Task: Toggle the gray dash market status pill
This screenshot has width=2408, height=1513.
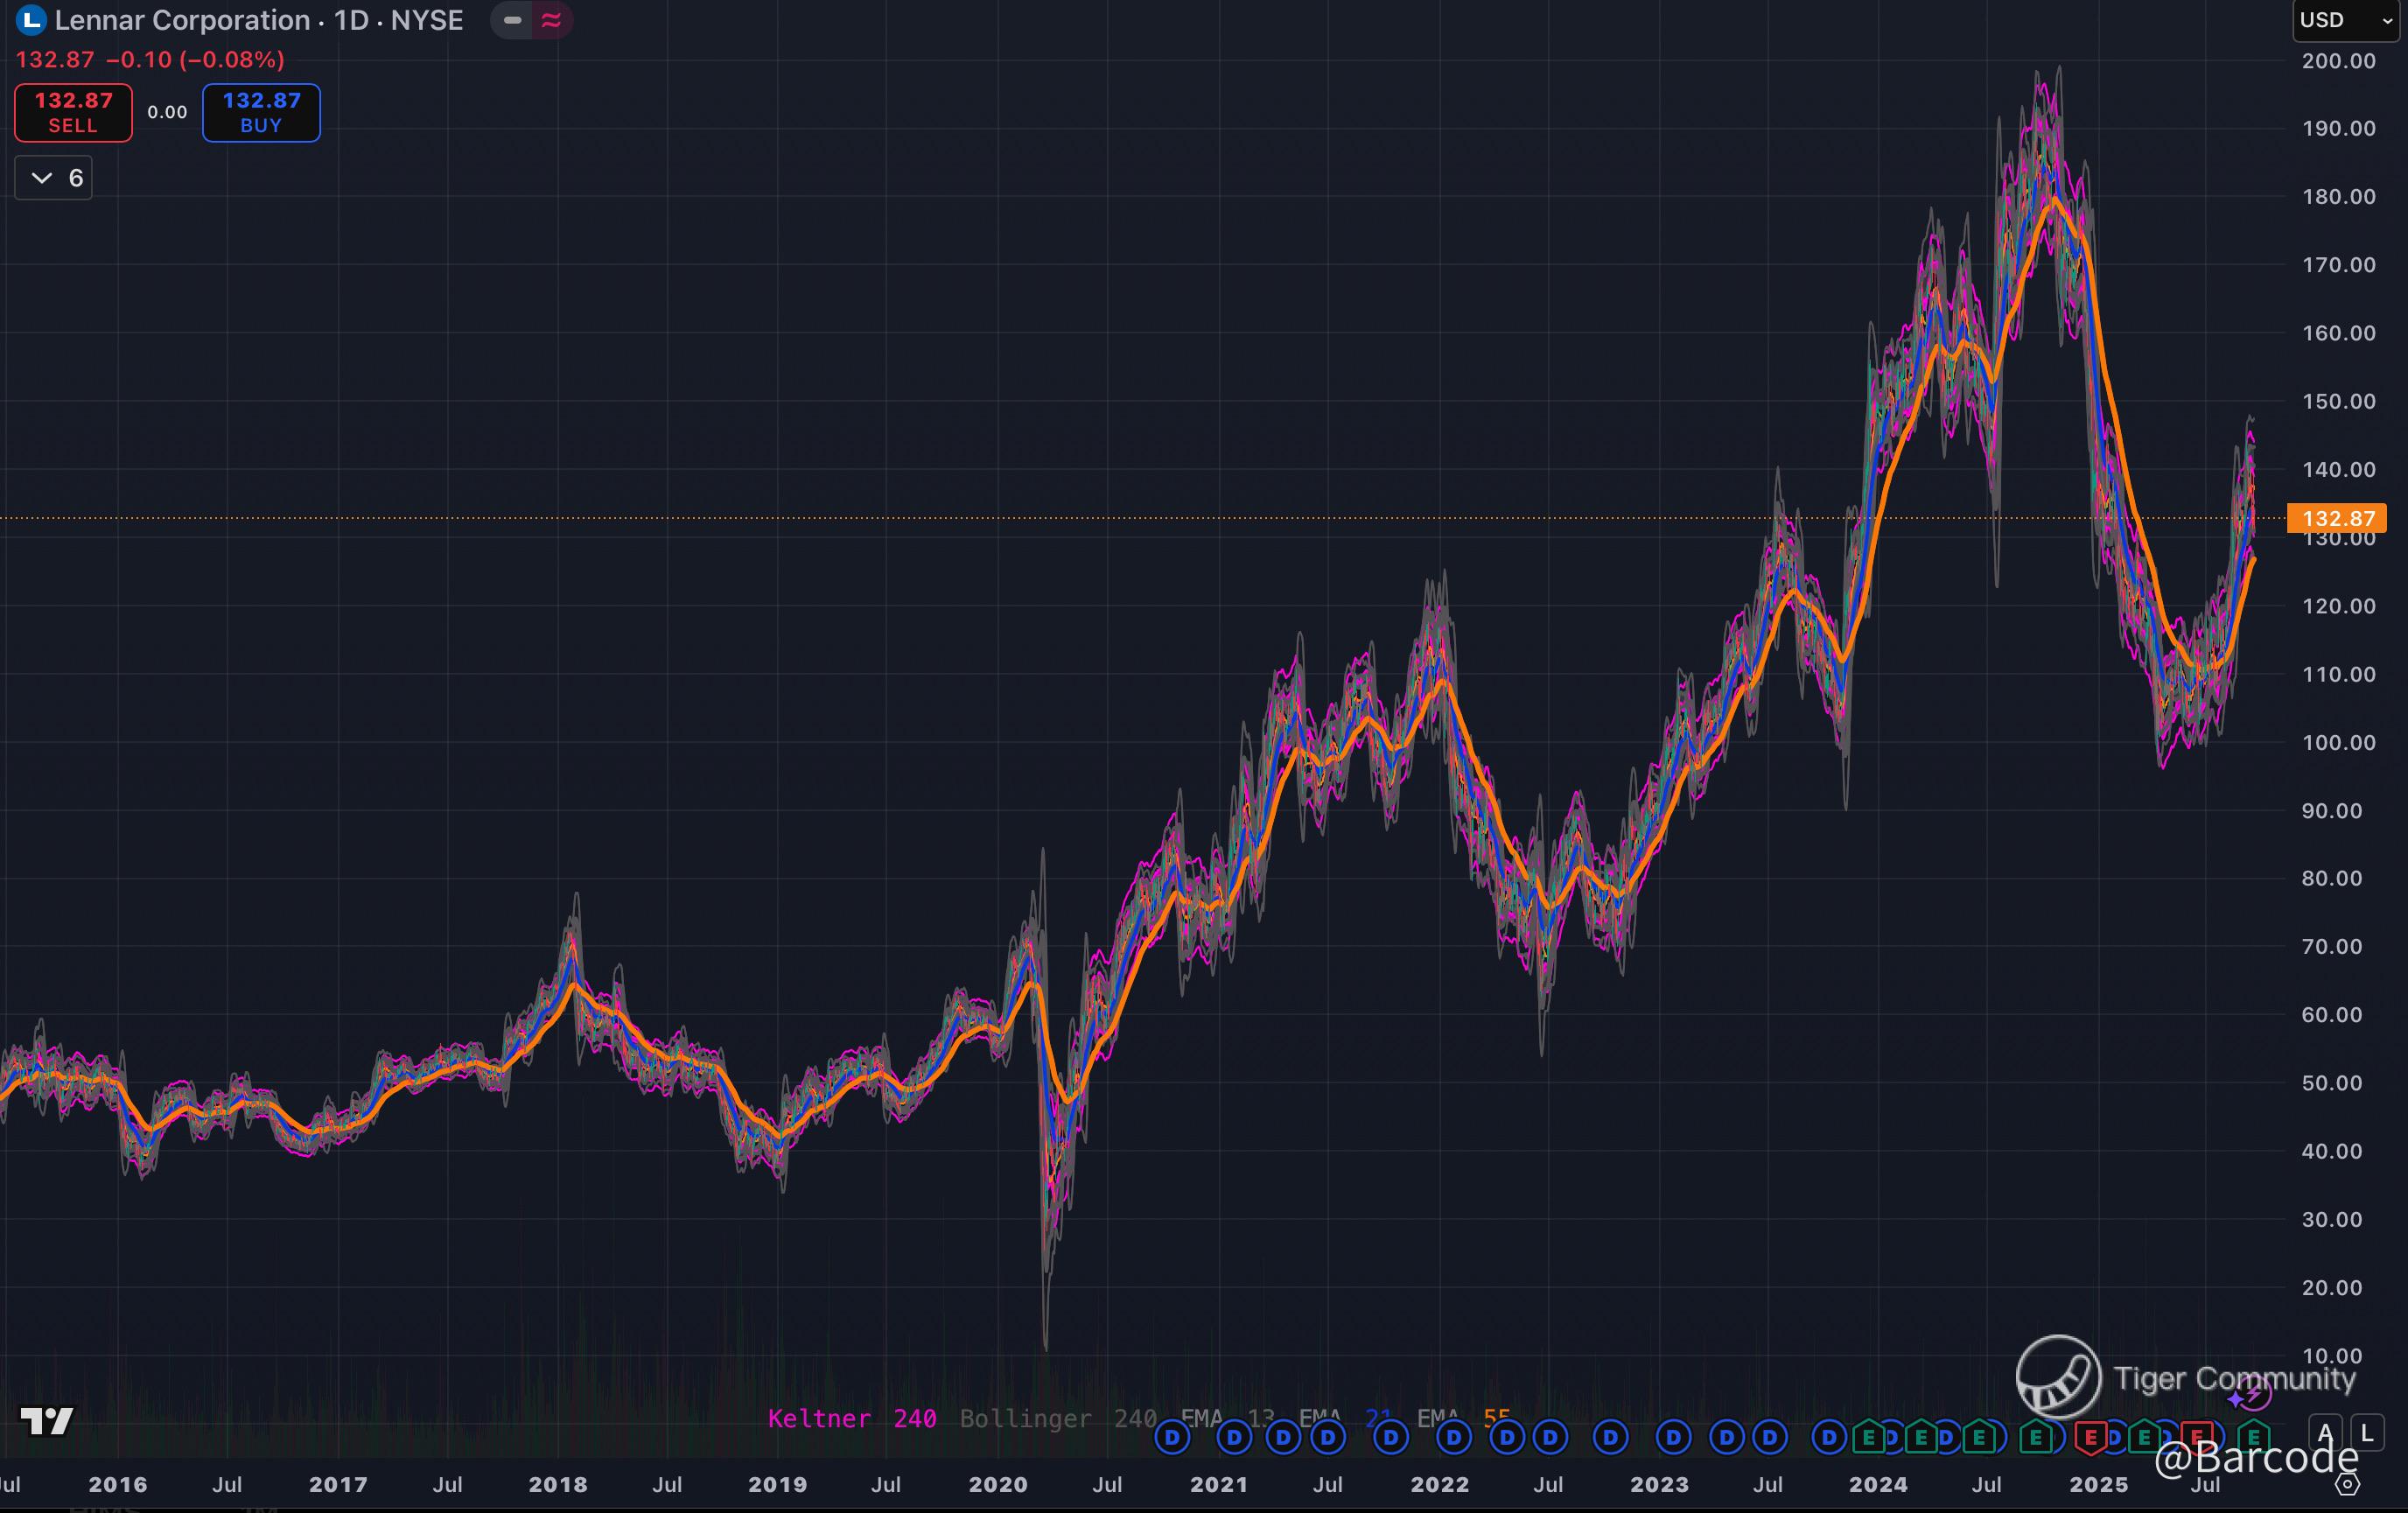Action: 513,20
